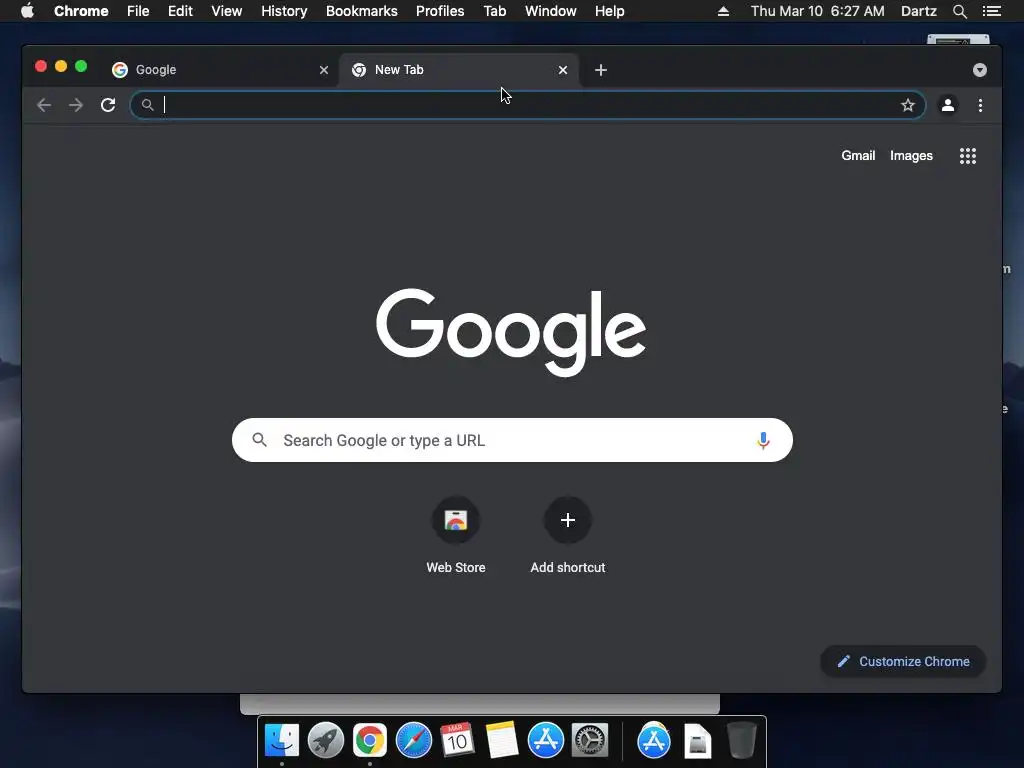Click Chrome icon in the dock
The width and height of the screenshot is (1024, 768).
point(370,740)
